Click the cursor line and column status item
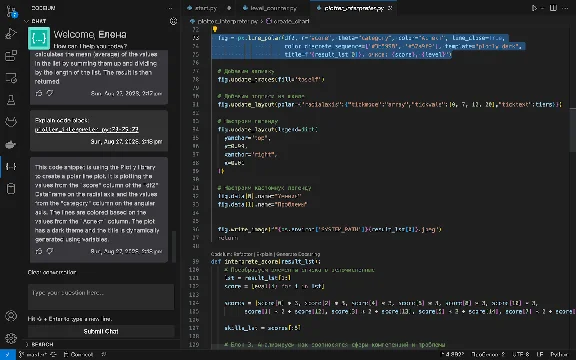 click(453, 354)
